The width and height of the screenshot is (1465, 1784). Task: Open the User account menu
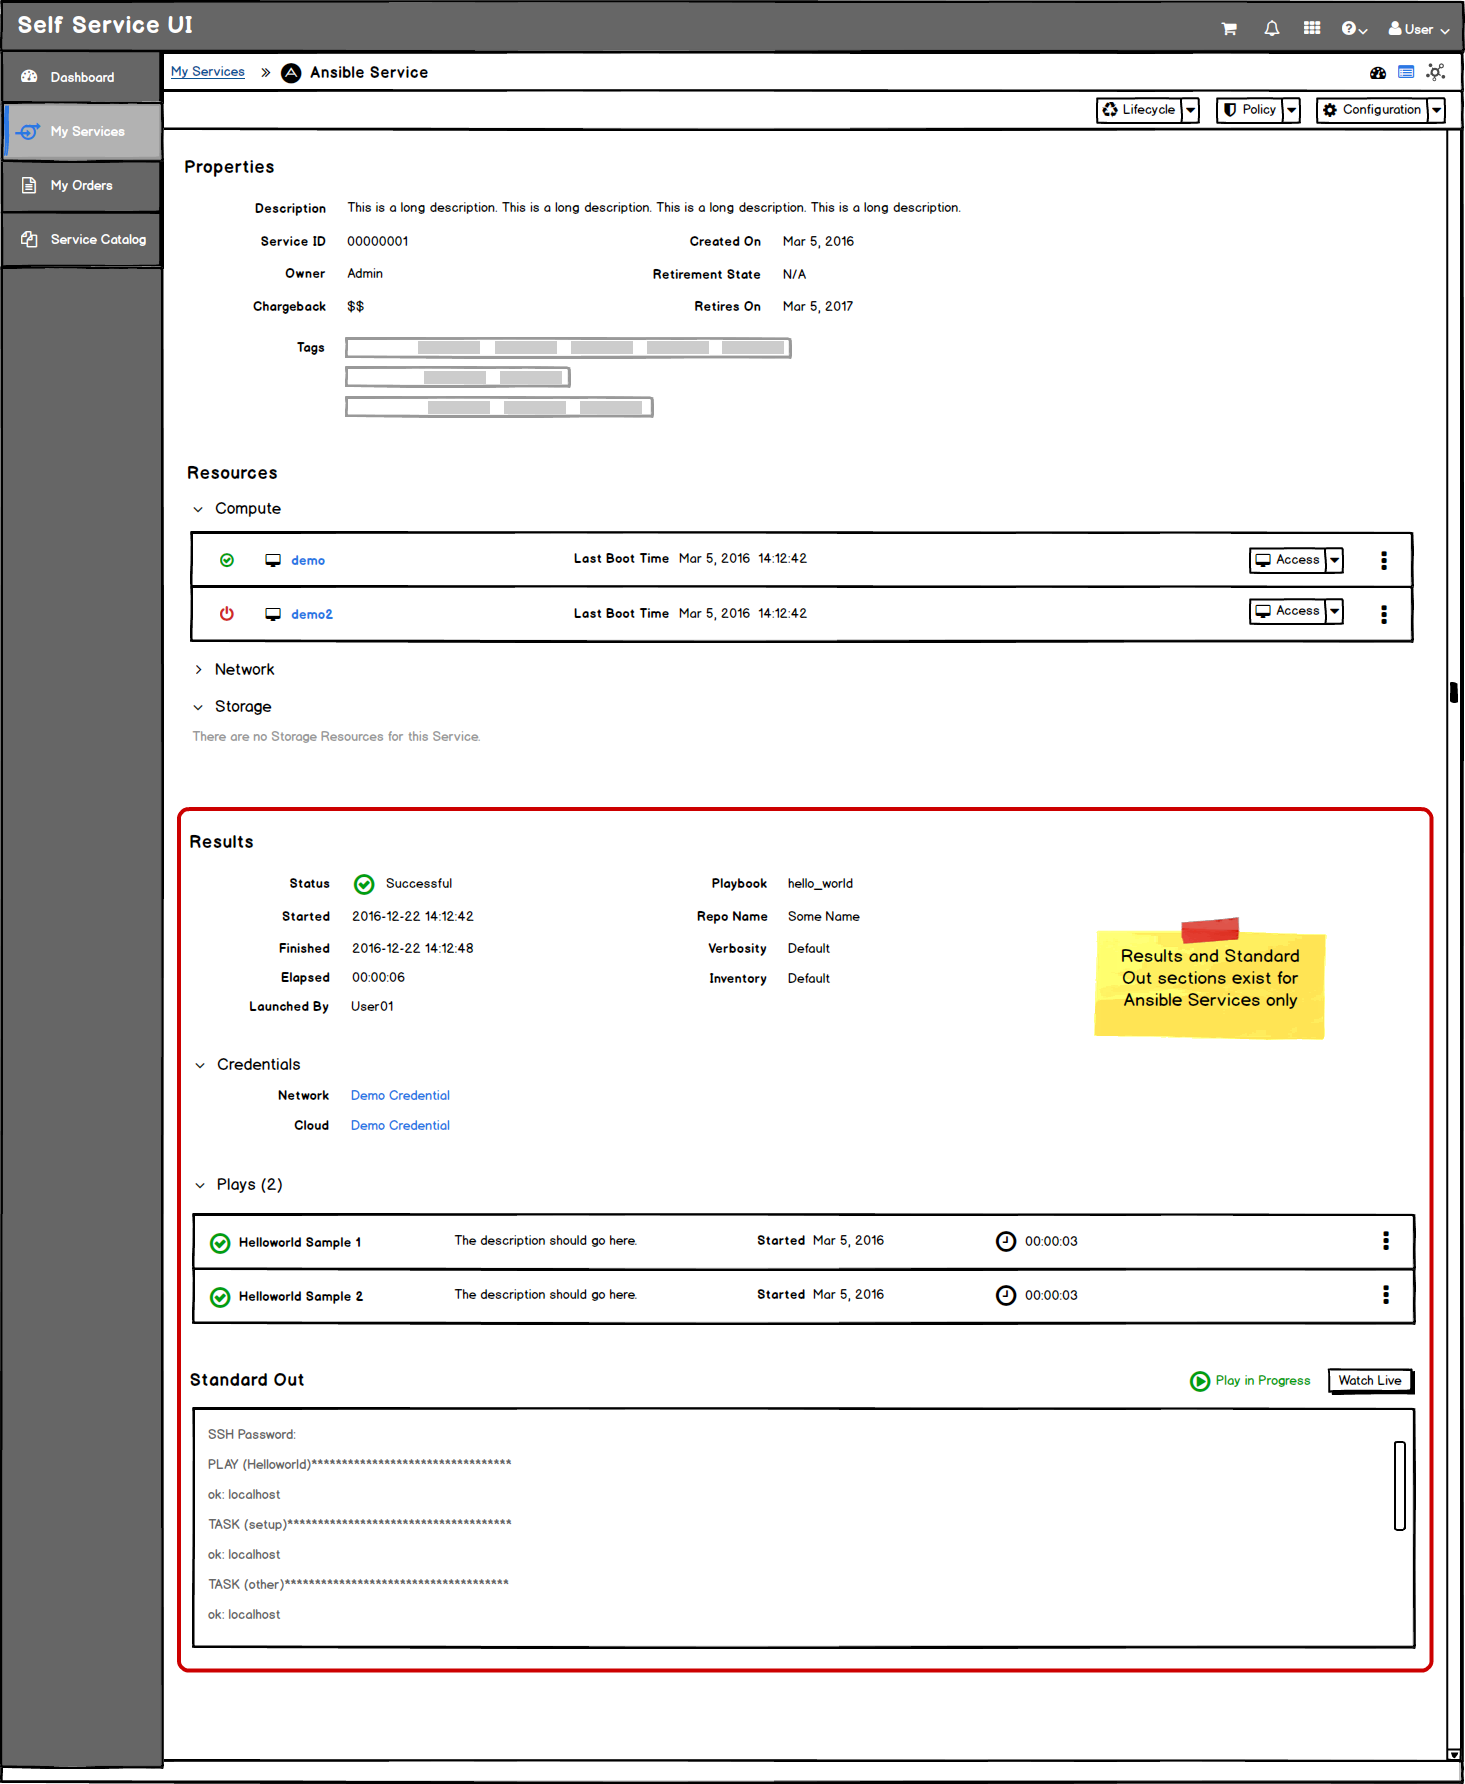pos(1418,29)
